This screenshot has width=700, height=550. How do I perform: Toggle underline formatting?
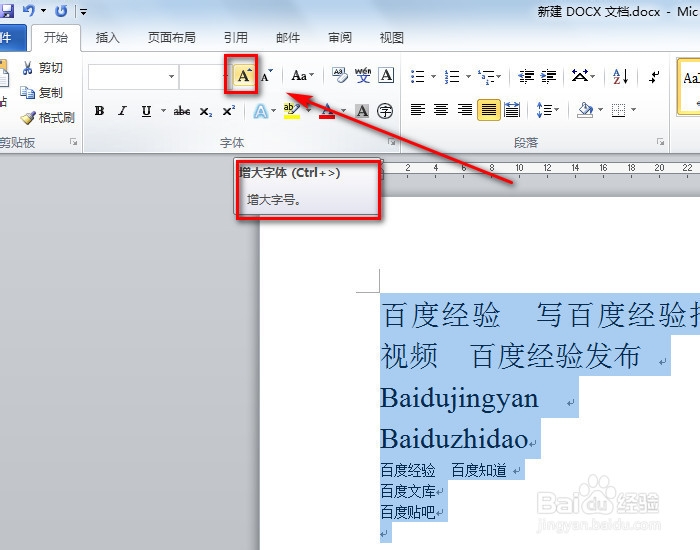[x=146, y=110]
